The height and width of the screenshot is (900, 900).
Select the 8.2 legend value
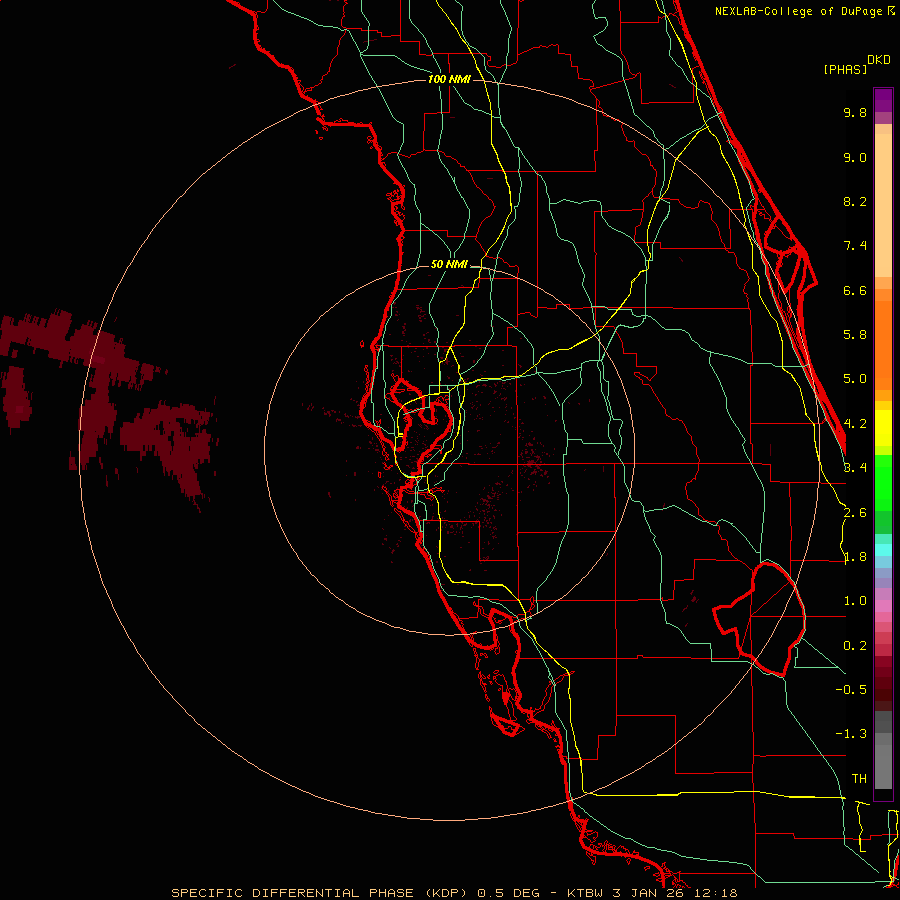855,201
